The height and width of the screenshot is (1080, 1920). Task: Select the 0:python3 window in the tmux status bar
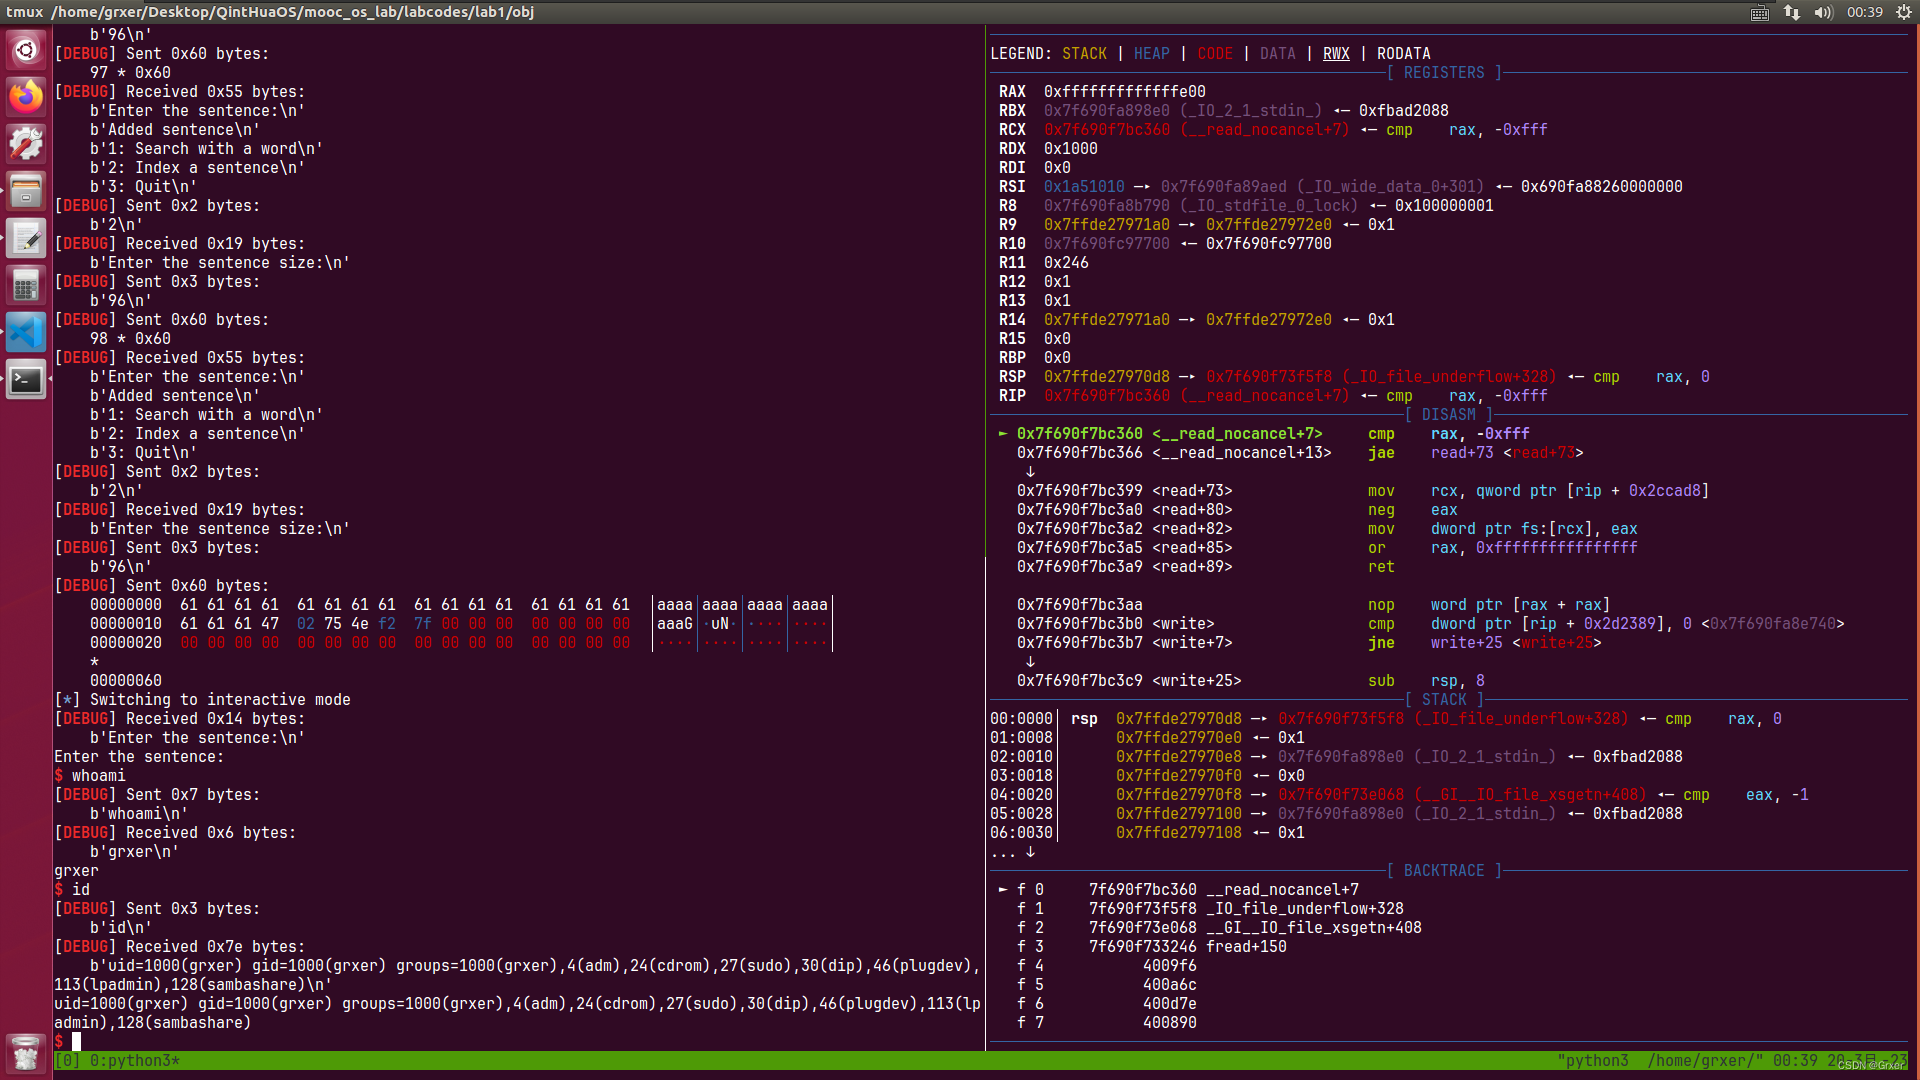click(130, 1060)
